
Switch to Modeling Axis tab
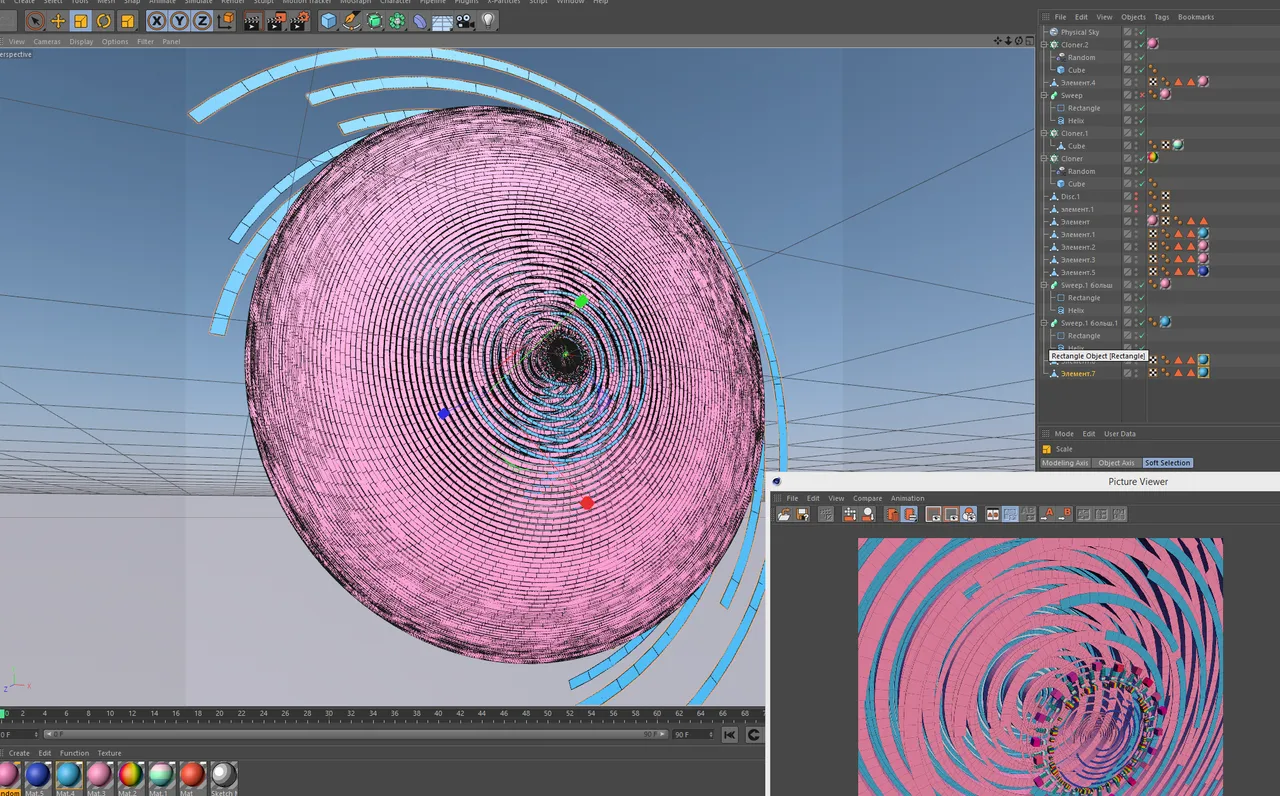(1065, 463)
